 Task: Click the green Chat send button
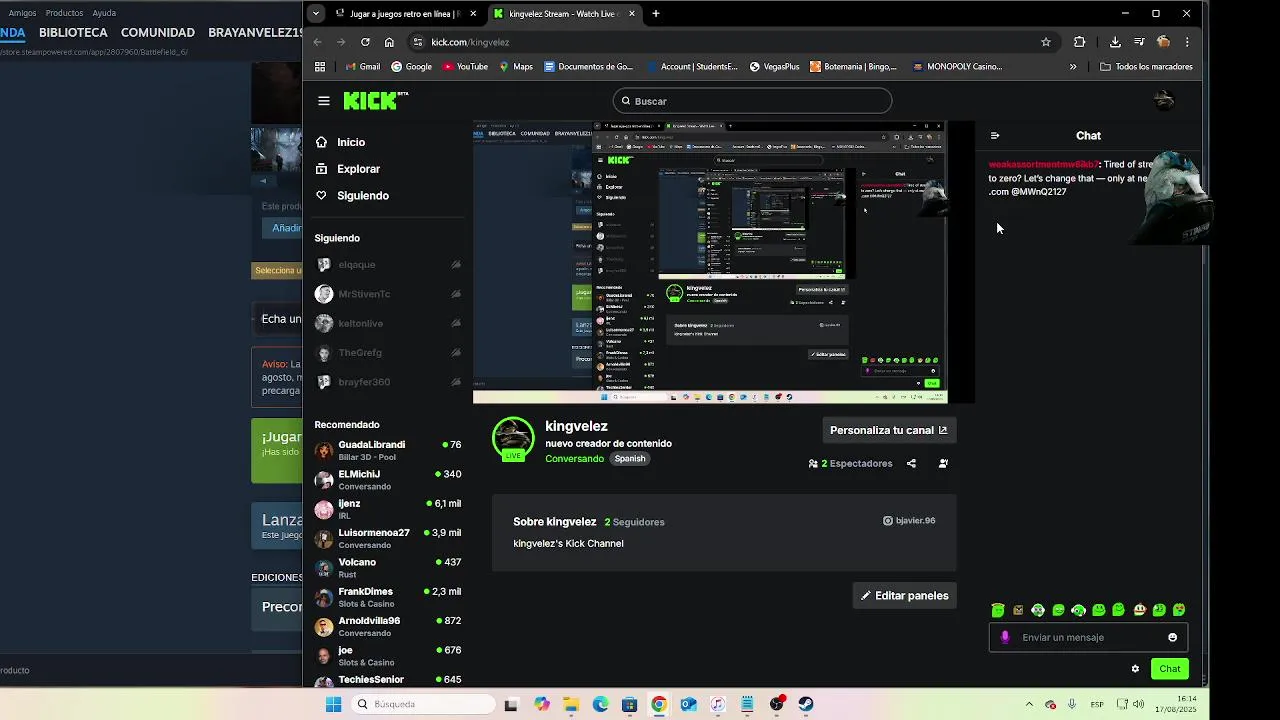coord(1169,669)
